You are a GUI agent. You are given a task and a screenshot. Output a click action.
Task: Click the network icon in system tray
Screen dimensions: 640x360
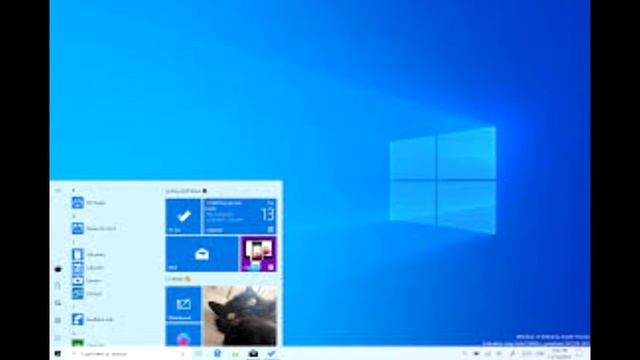(488, 353)
